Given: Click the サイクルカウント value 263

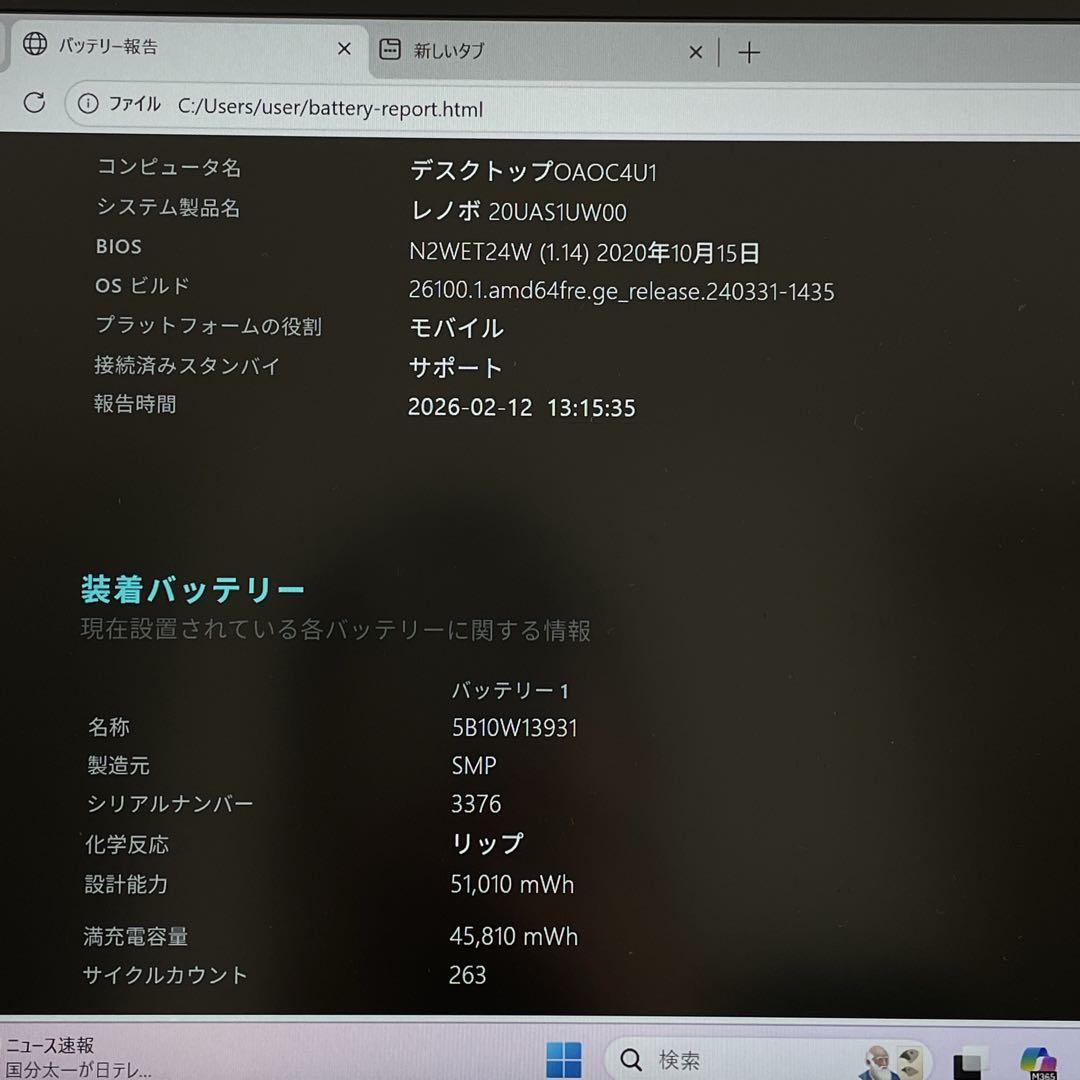Looking at the screenshot, I should [x=466, y=975].
